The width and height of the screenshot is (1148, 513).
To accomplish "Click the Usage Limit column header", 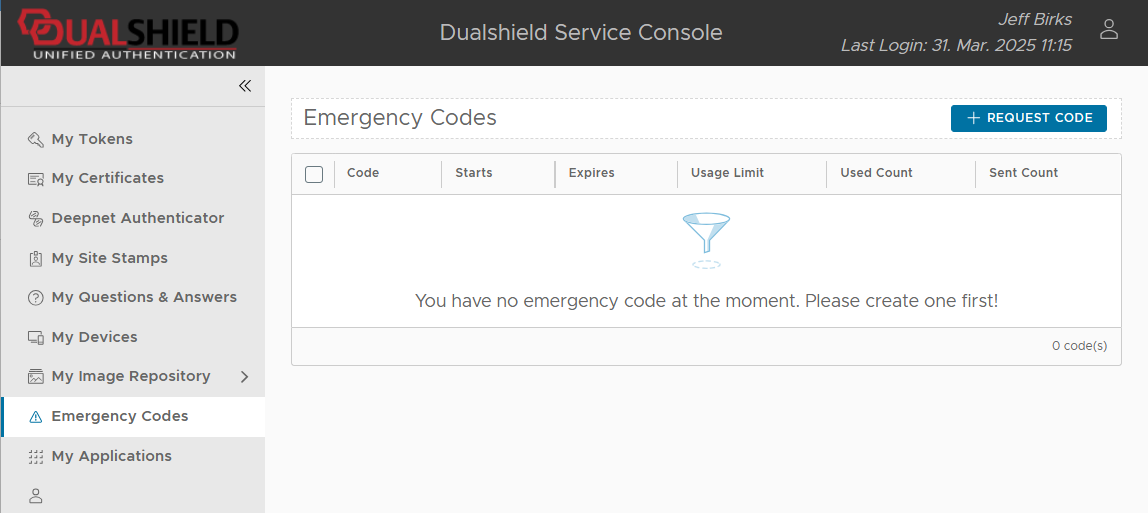I will click(x=727, y=173).
